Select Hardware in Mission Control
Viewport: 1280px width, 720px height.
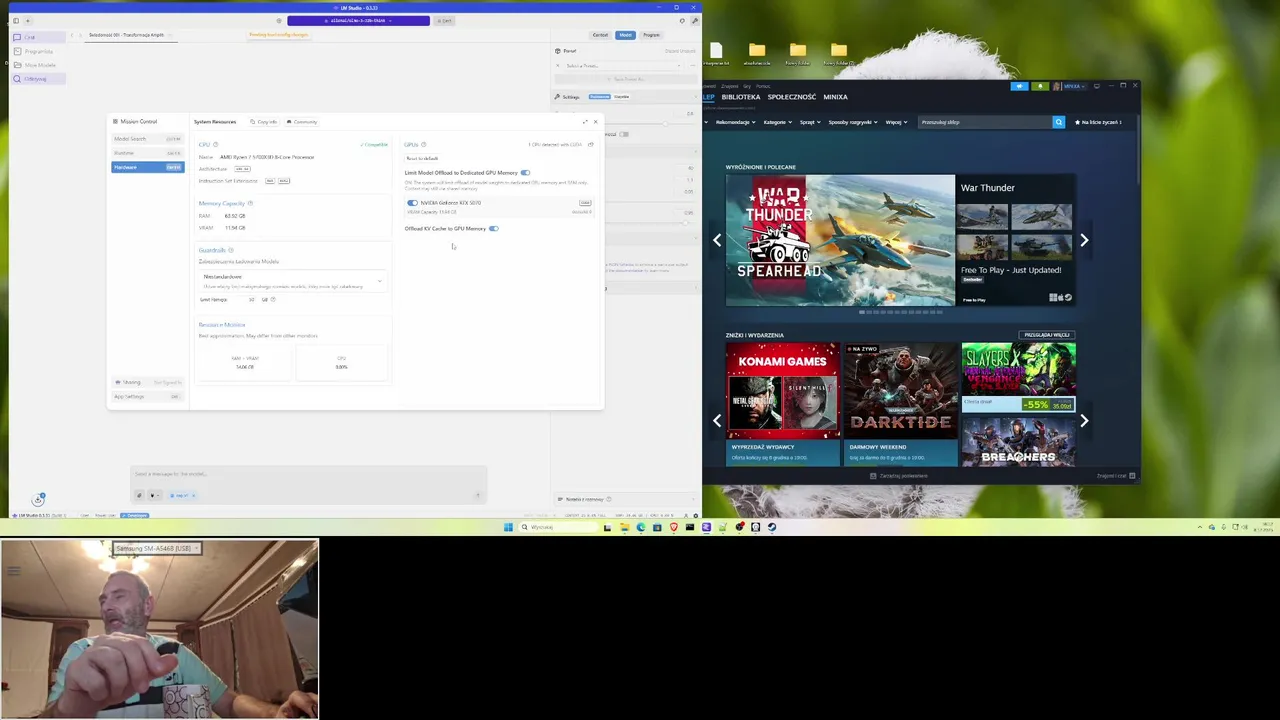coord(147,167)
